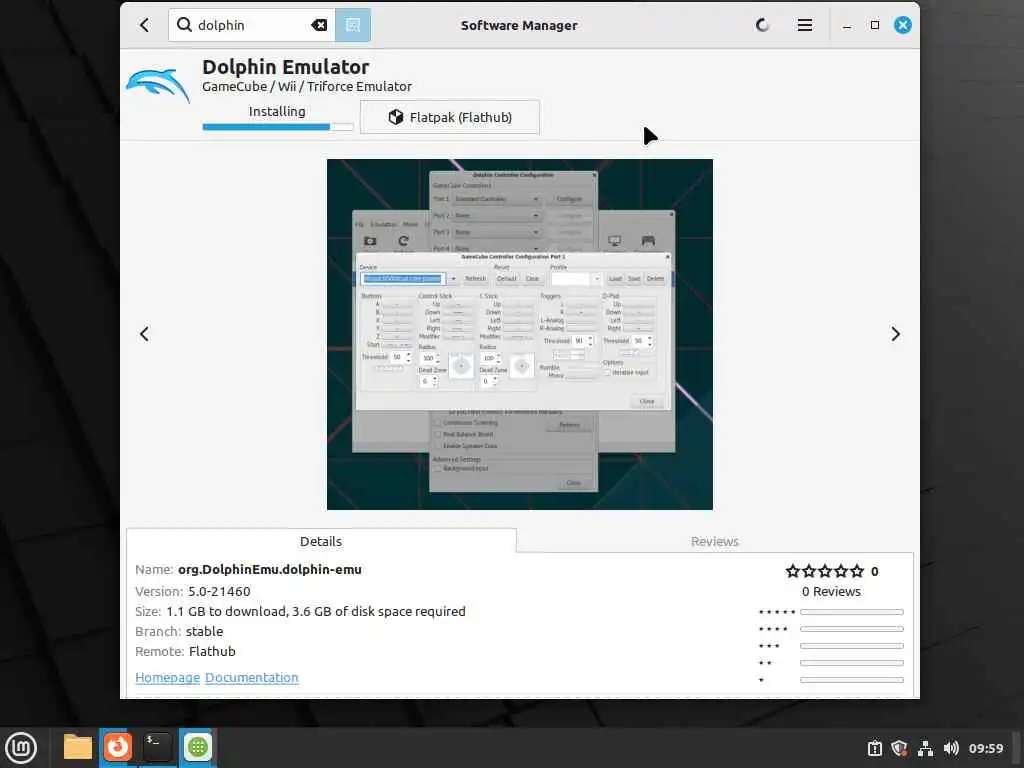Switch to the Reviews tab
The width and height of the screenshot is (1024, 768).
coord(714,541)
